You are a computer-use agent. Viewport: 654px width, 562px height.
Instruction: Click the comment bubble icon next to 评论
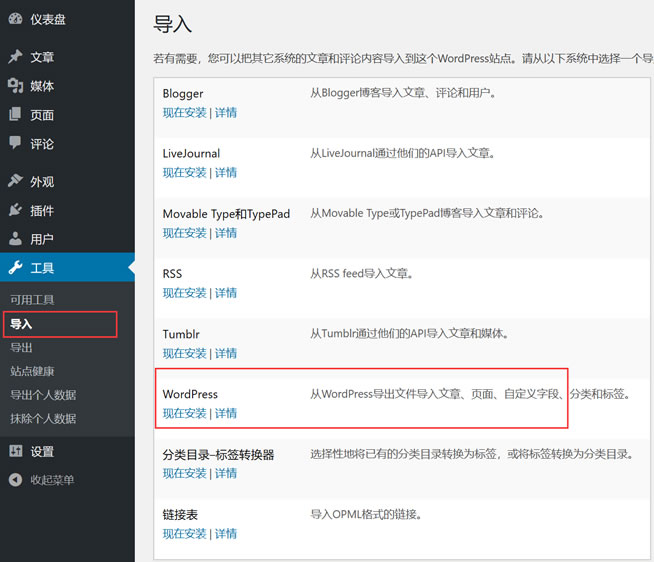click(x=15, y=143)
